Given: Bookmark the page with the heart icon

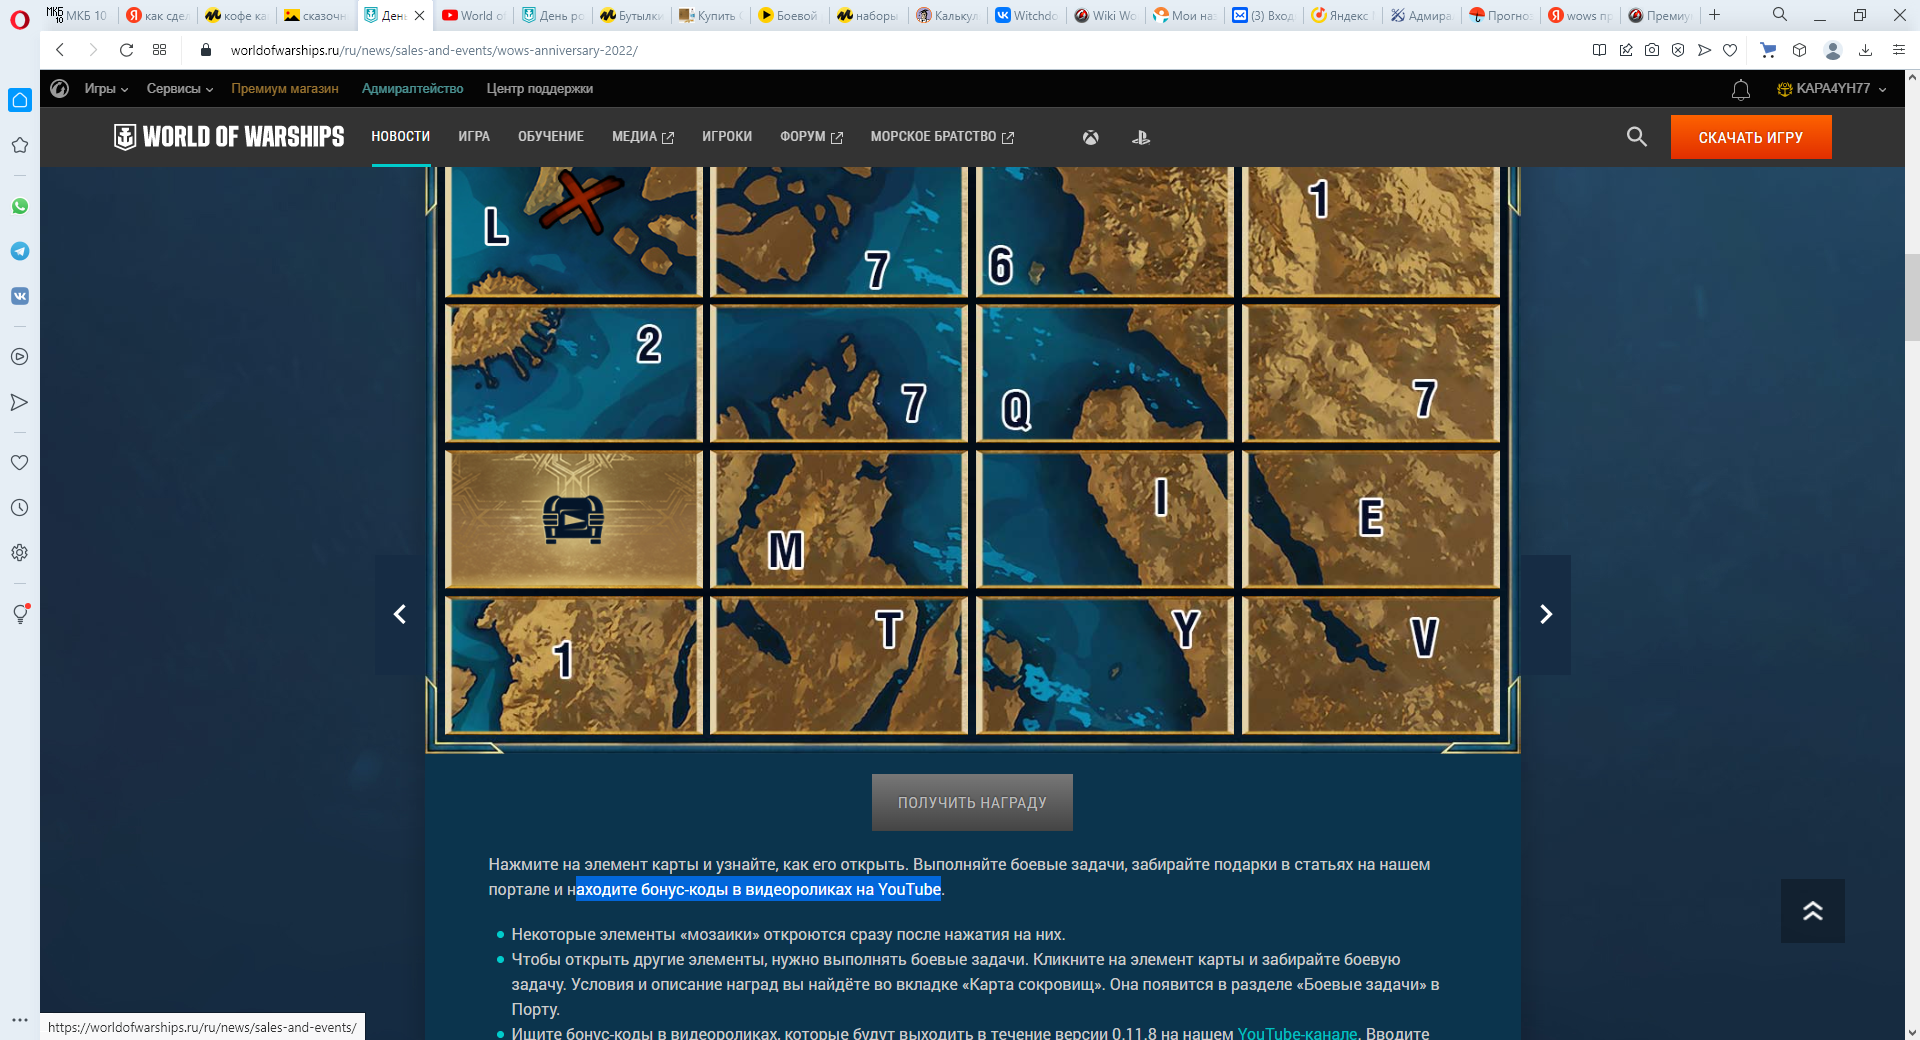Looking at the screenshot, I should [1730, 50].
